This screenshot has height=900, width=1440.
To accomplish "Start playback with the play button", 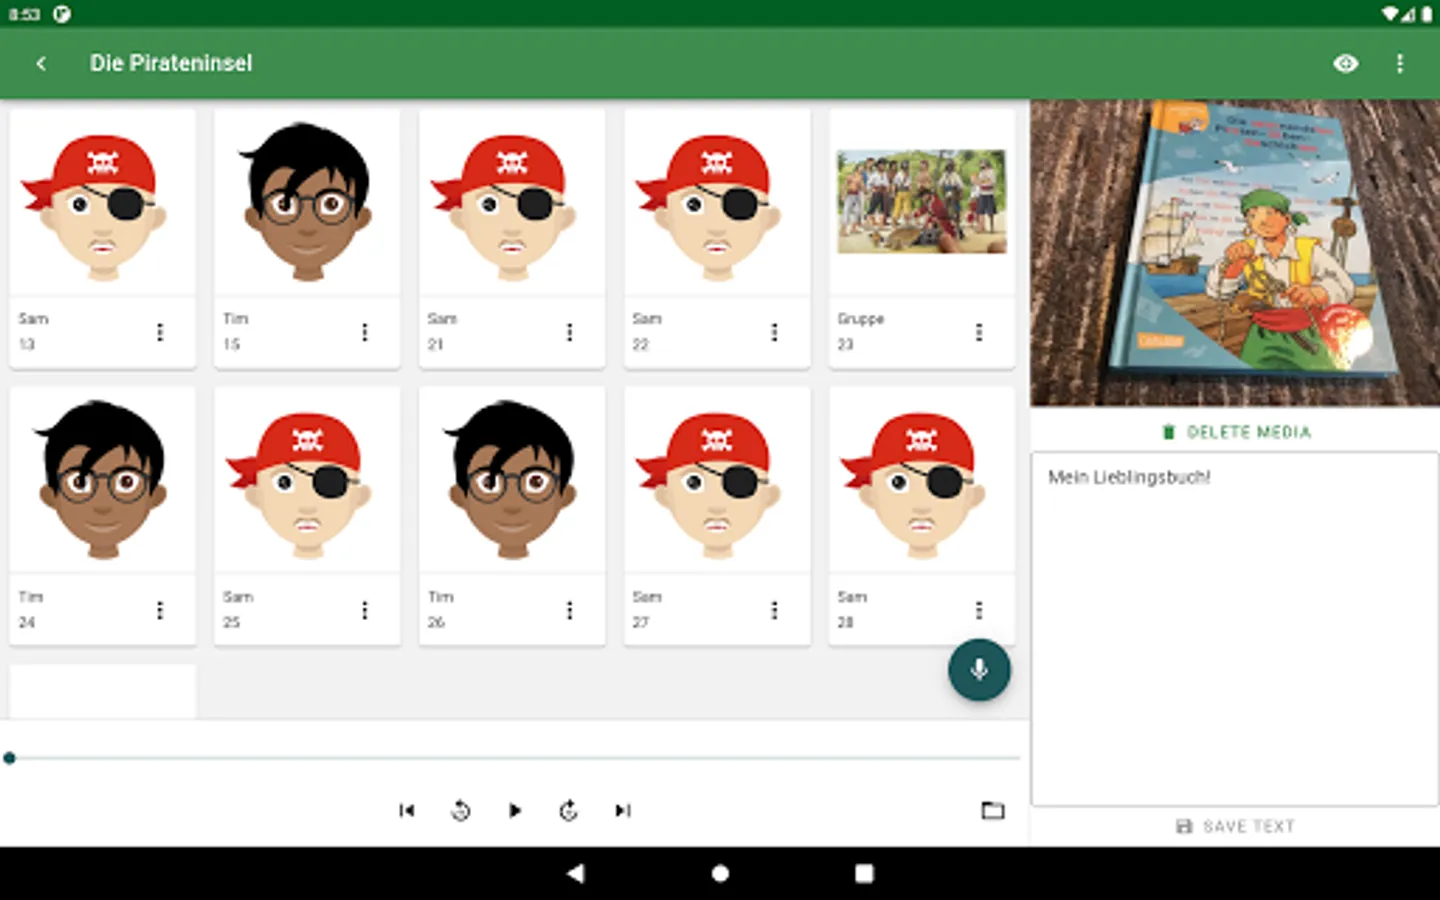I will point(515,810).
